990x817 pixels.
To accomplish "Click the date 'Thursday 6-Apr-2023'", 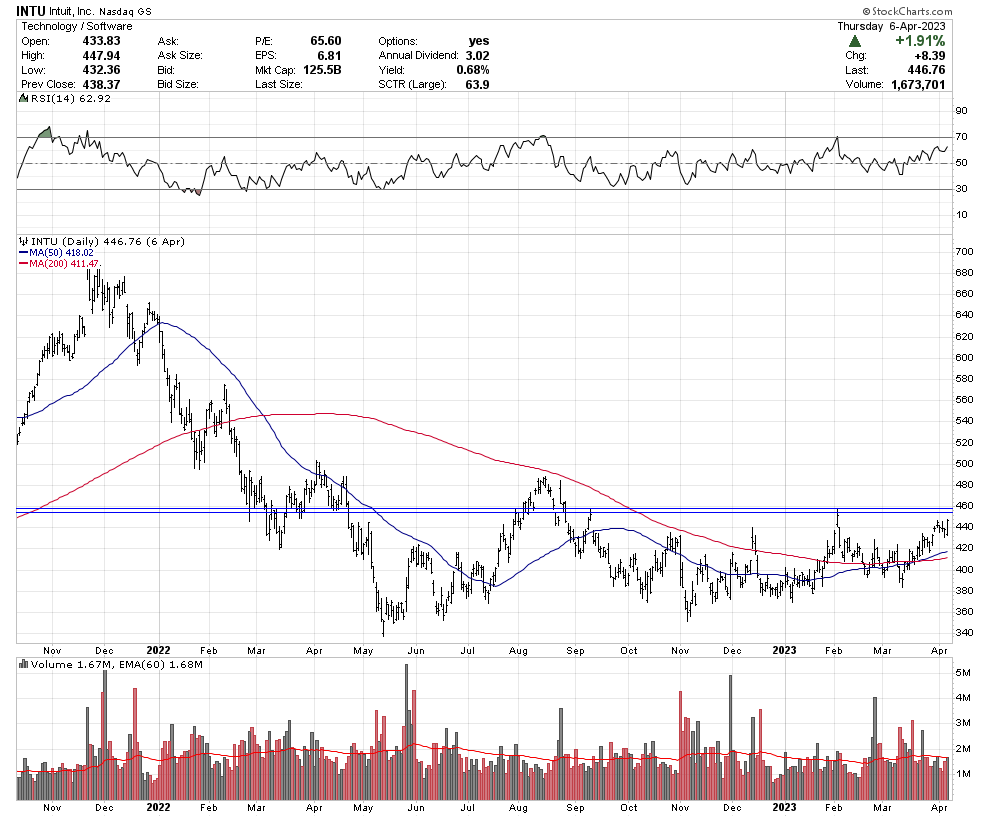I will click(x=892, y=26).
